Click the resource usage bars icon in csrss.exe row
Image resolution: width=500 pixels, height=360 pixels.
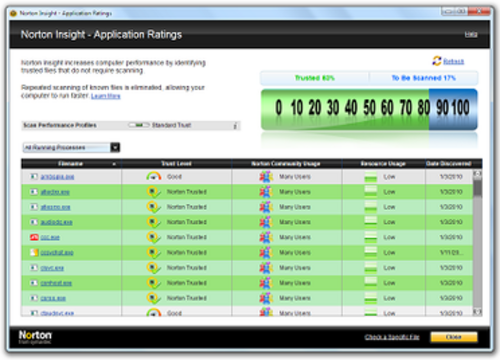371,298
